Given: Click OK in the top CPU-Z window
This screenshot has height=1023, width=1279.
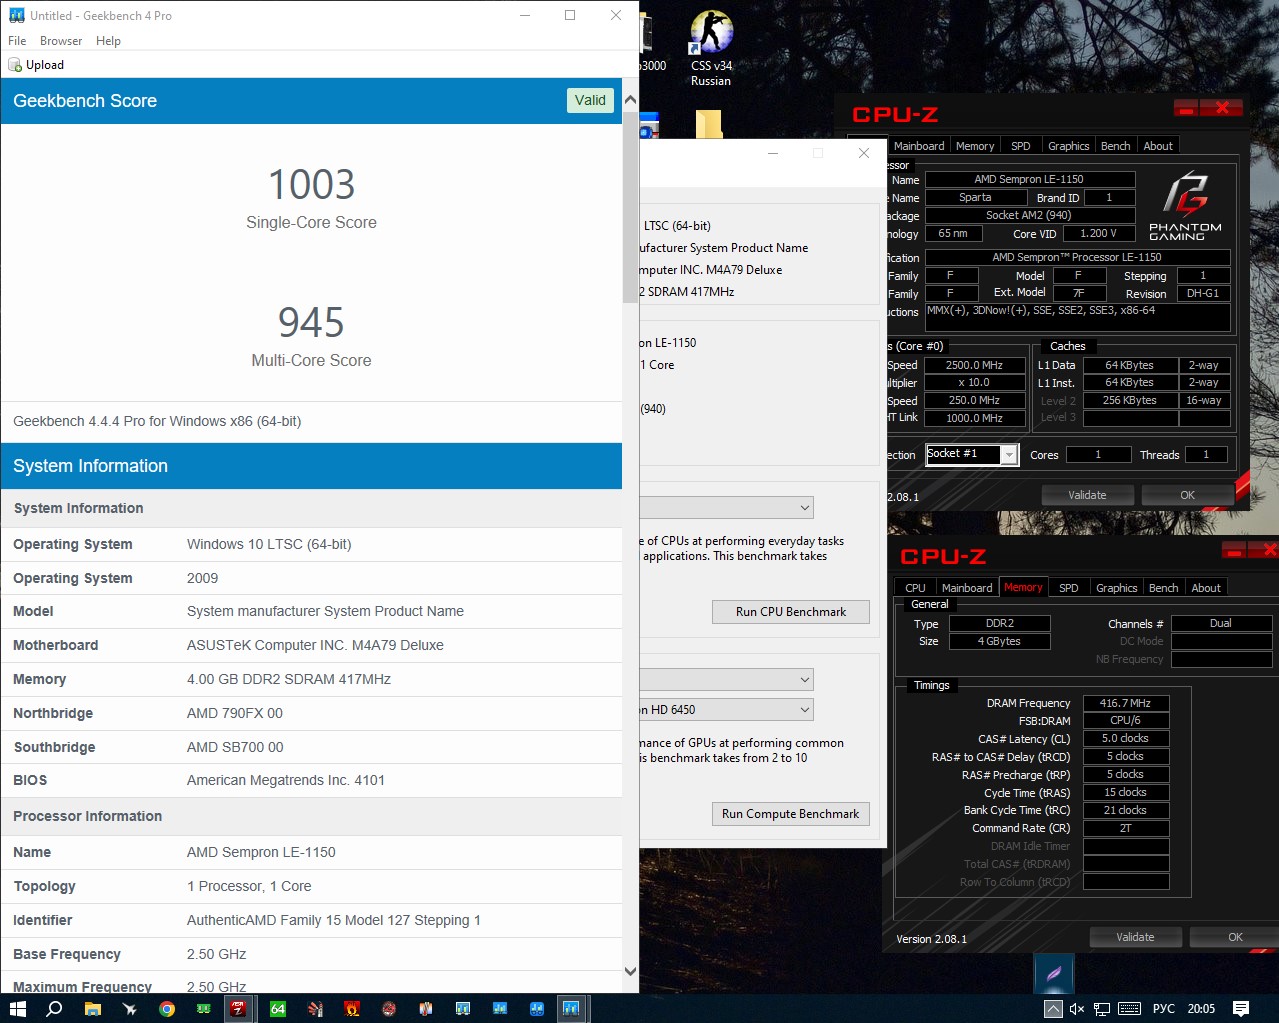Looking at the screenshot, I should pyautogui.click(x=1187, y=495).
